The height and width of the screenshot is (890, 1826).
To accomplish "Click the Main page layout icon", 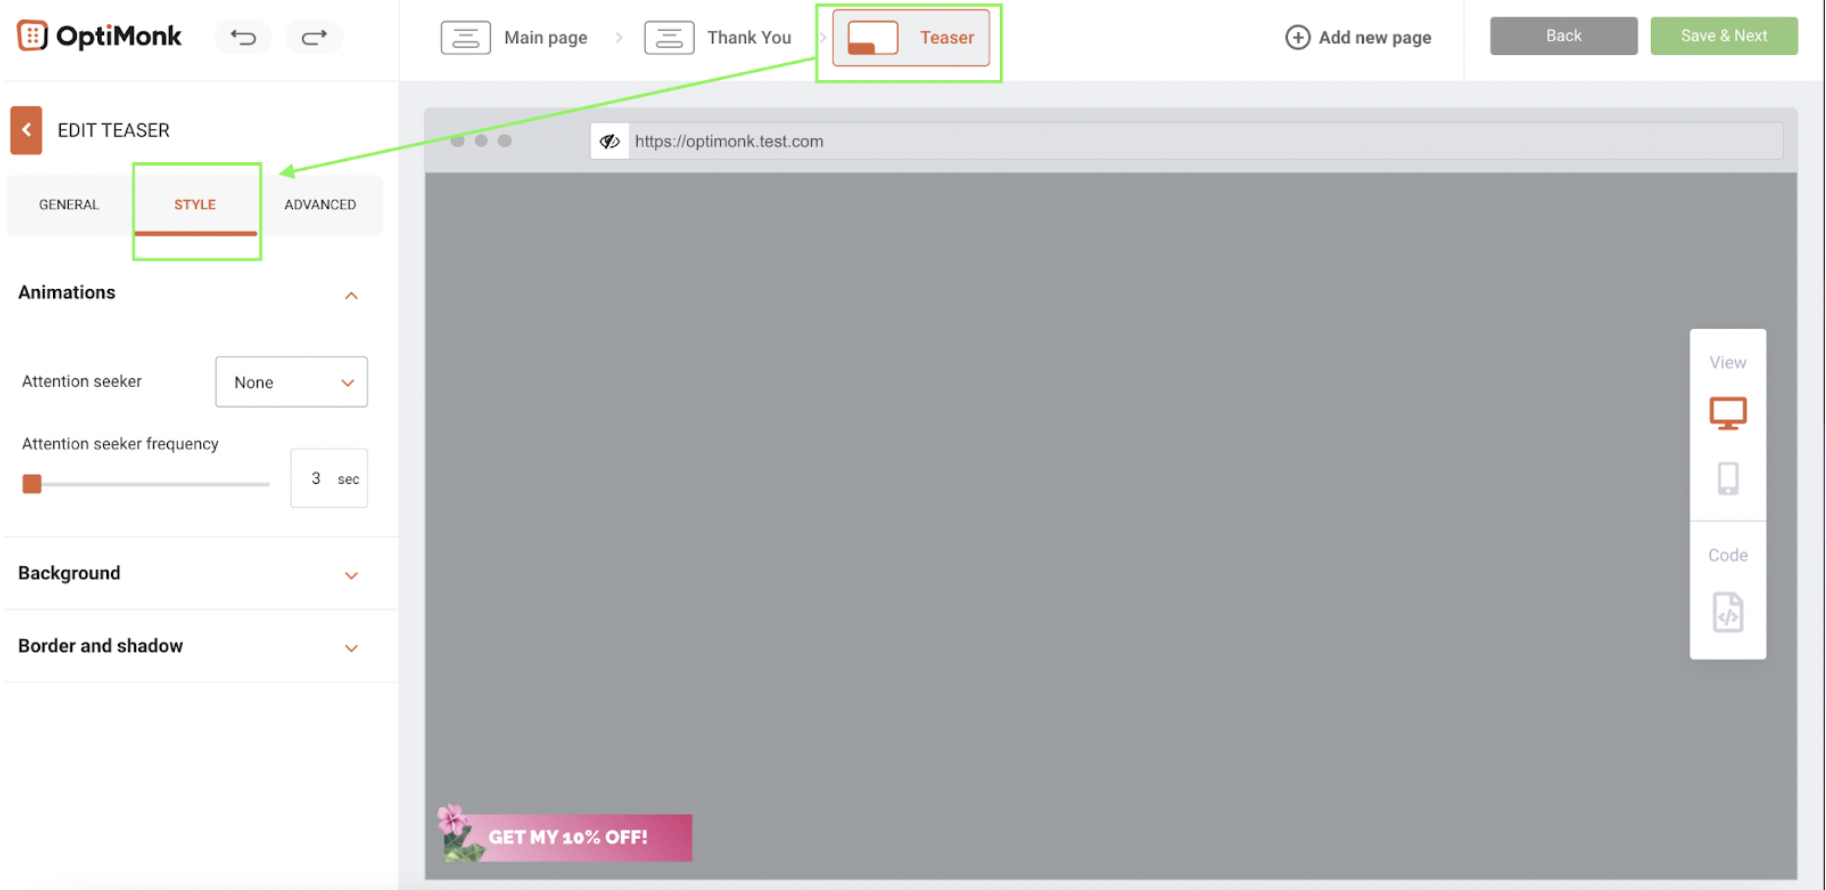I will tap(465, 38).
